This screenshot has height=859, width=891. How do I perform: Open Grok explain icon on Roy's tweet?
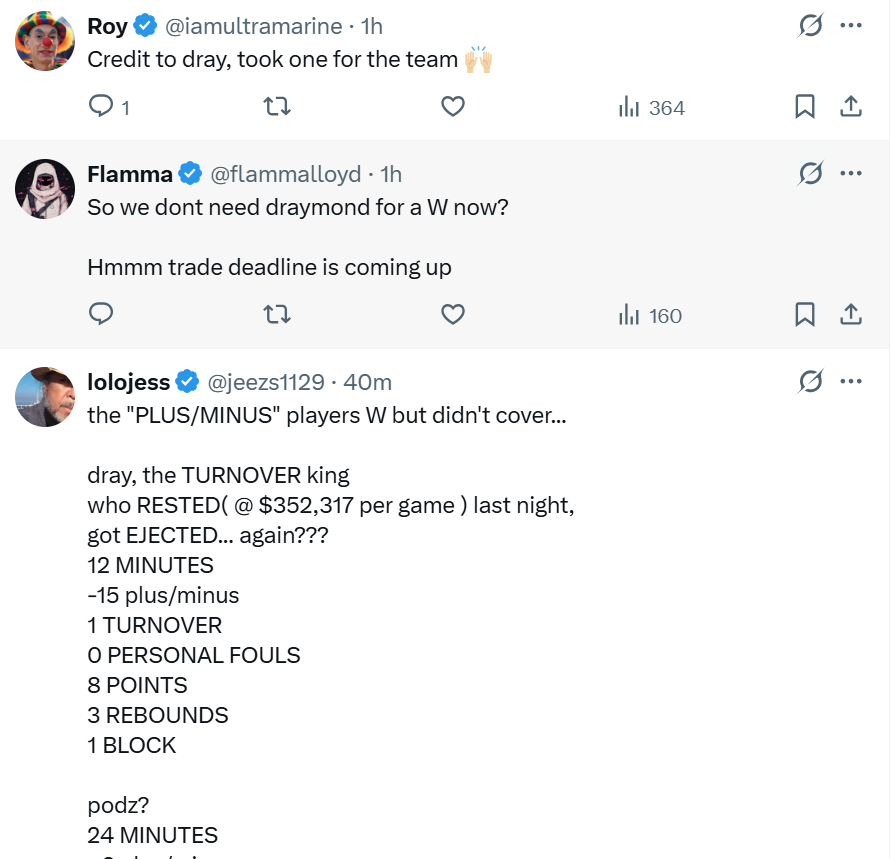(811, 26)
